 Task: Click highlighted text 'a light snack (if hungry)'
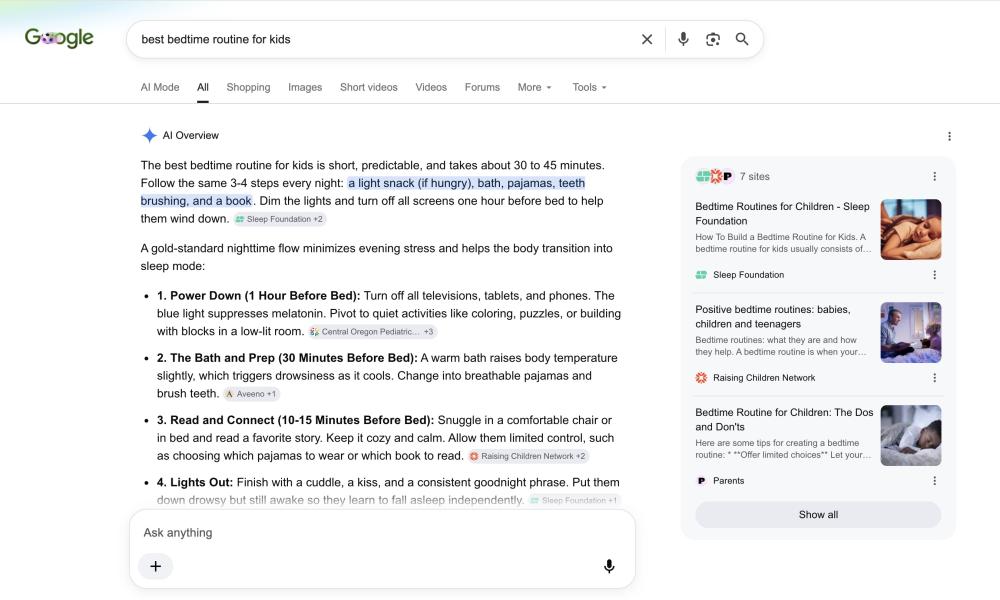(409, 183)
